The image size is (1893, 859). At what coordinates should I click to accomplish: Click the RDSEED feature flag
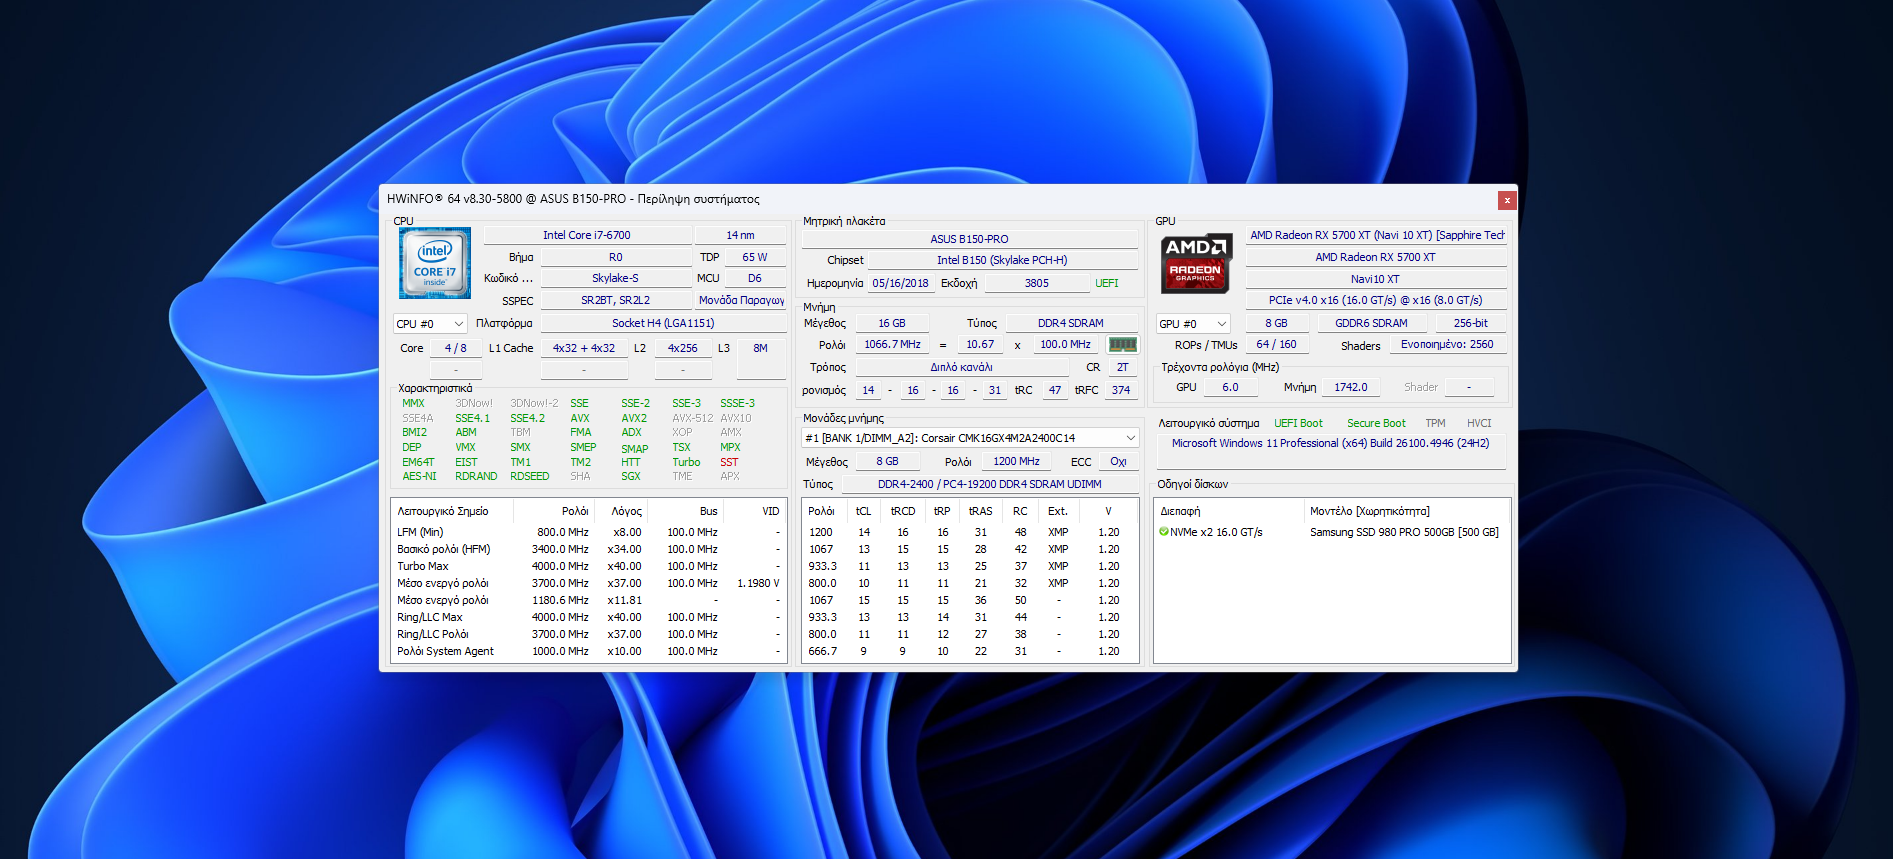click(x=529, y=476)
